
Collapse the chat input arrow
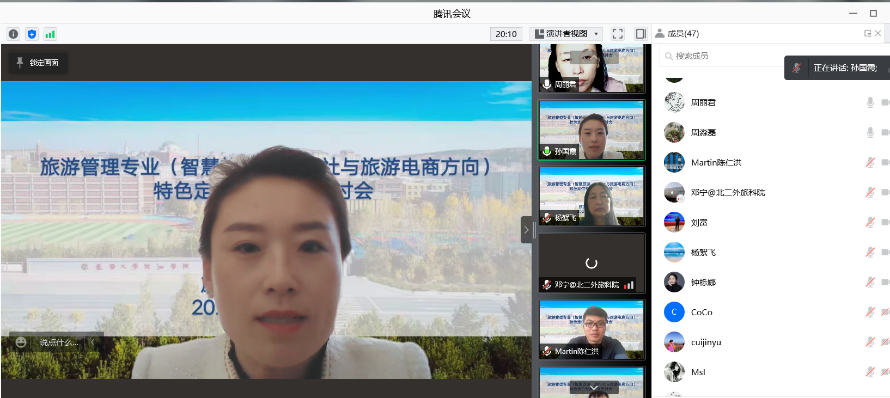(x=93, y=342)
